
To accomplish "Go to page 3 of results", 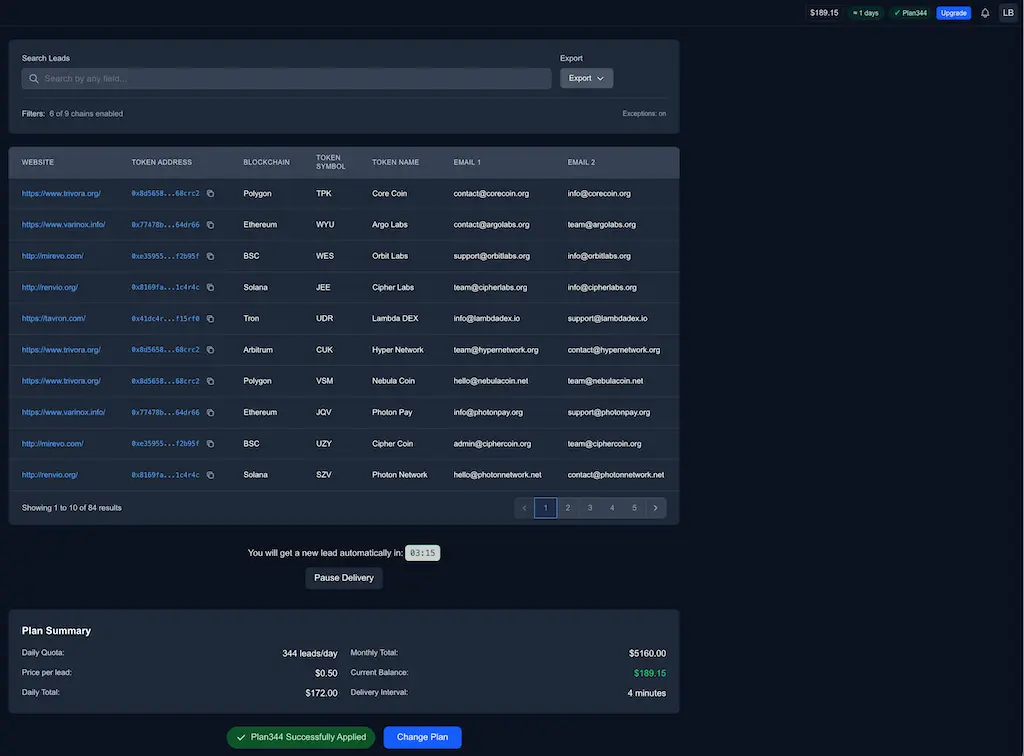I will pos(590,508).
